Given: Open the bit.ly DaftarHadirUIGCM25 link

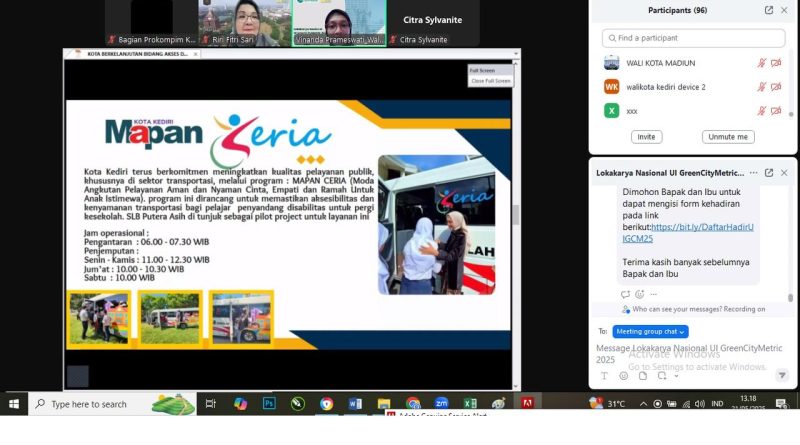Looking at the screenshot, I should [x=688, y=233].
